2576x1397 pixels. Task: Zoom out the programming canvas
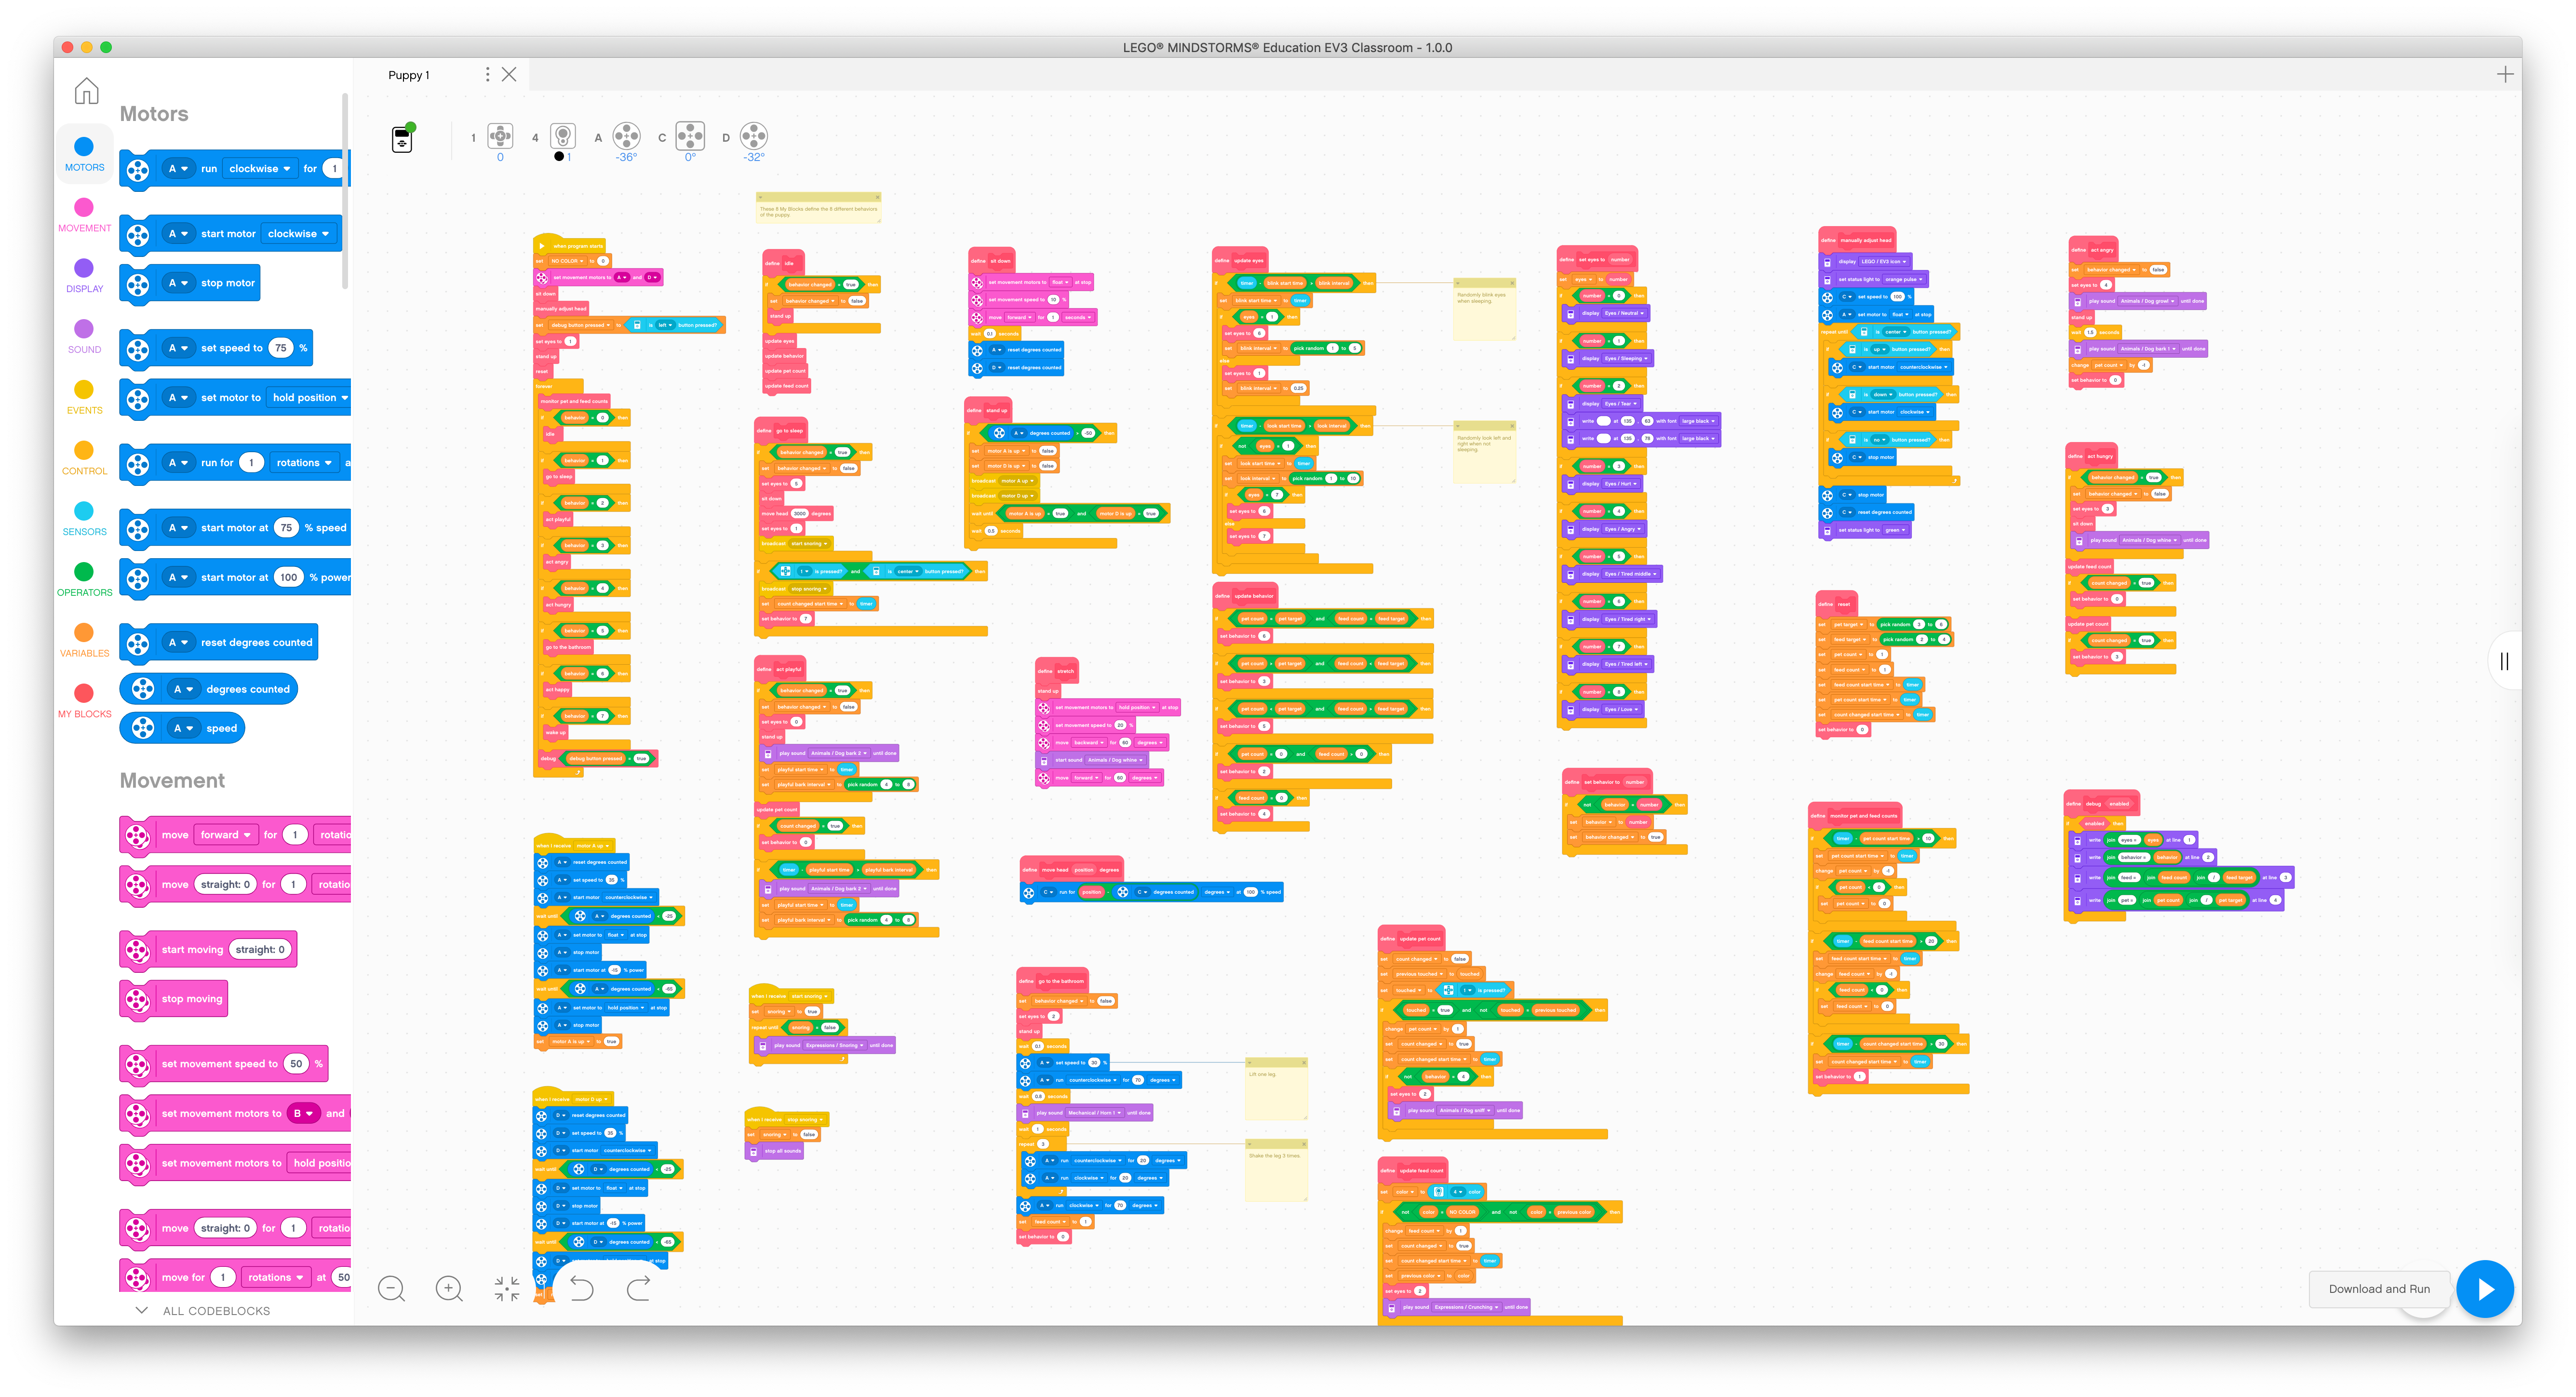pos(392,1288)
